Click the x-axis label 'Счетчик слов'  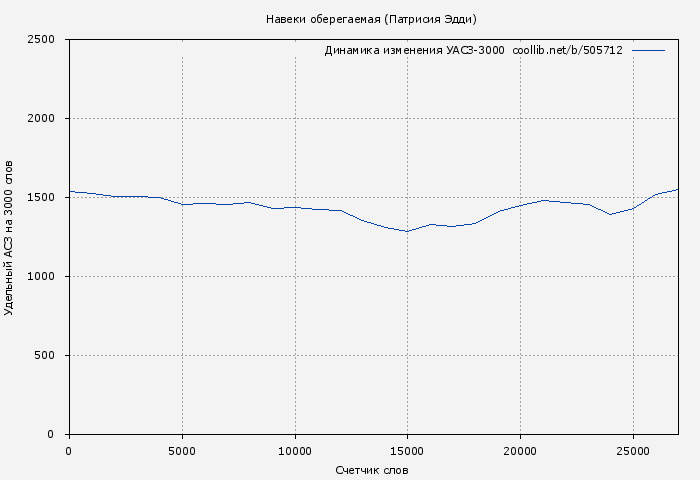coord(371,470)
